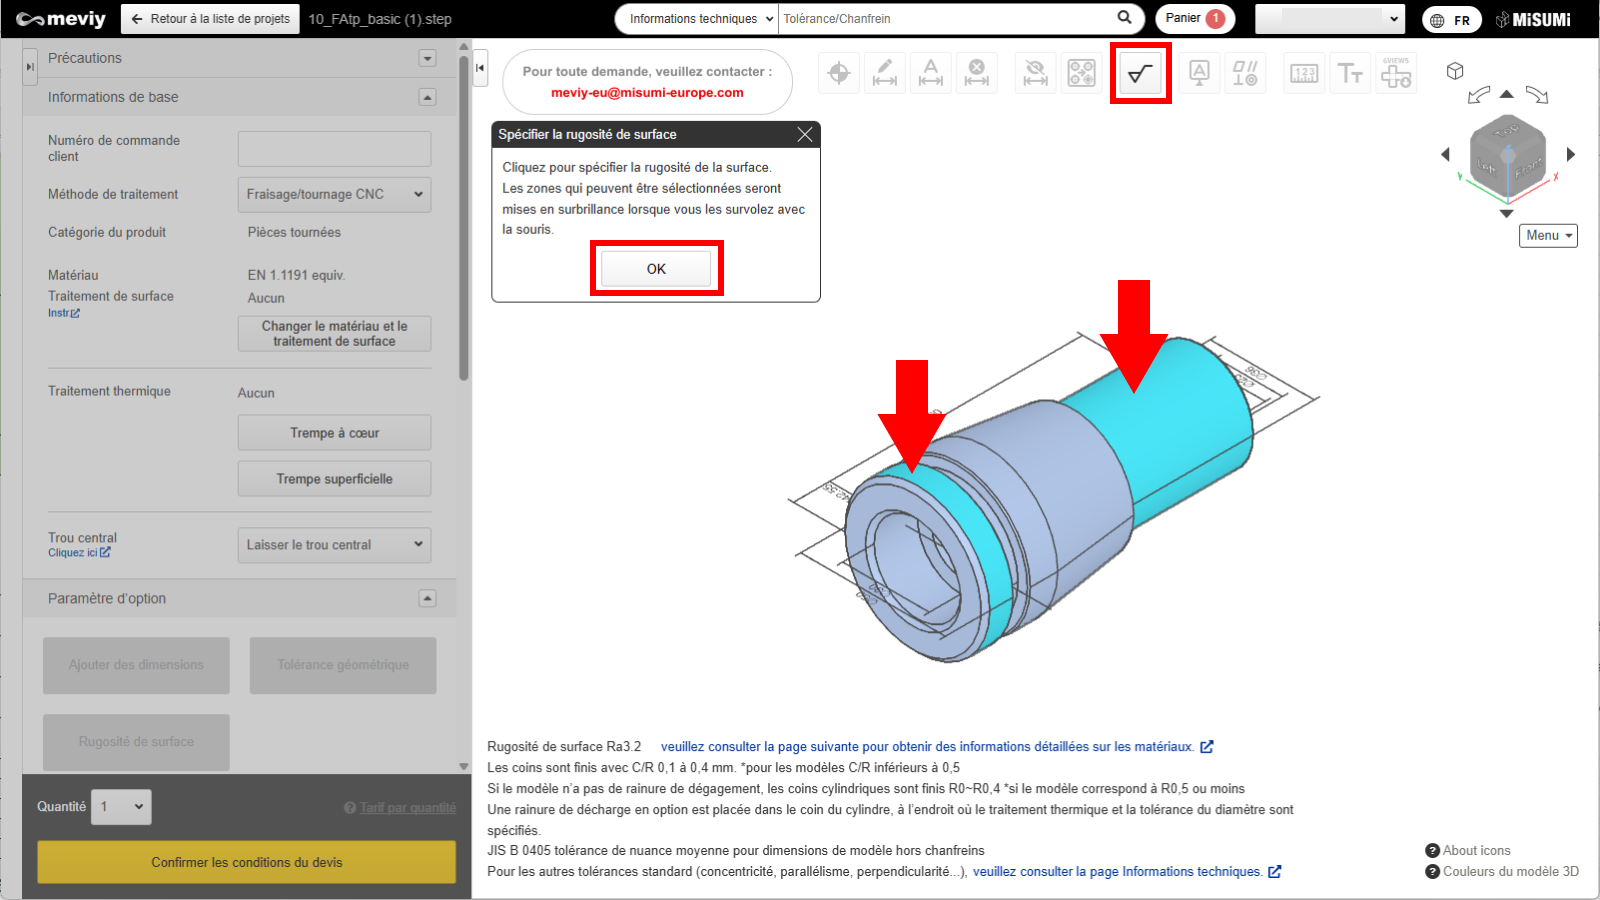Open the Méthode de traitement dropdown
The image size is (1600, 900).
tap(334, 194)
